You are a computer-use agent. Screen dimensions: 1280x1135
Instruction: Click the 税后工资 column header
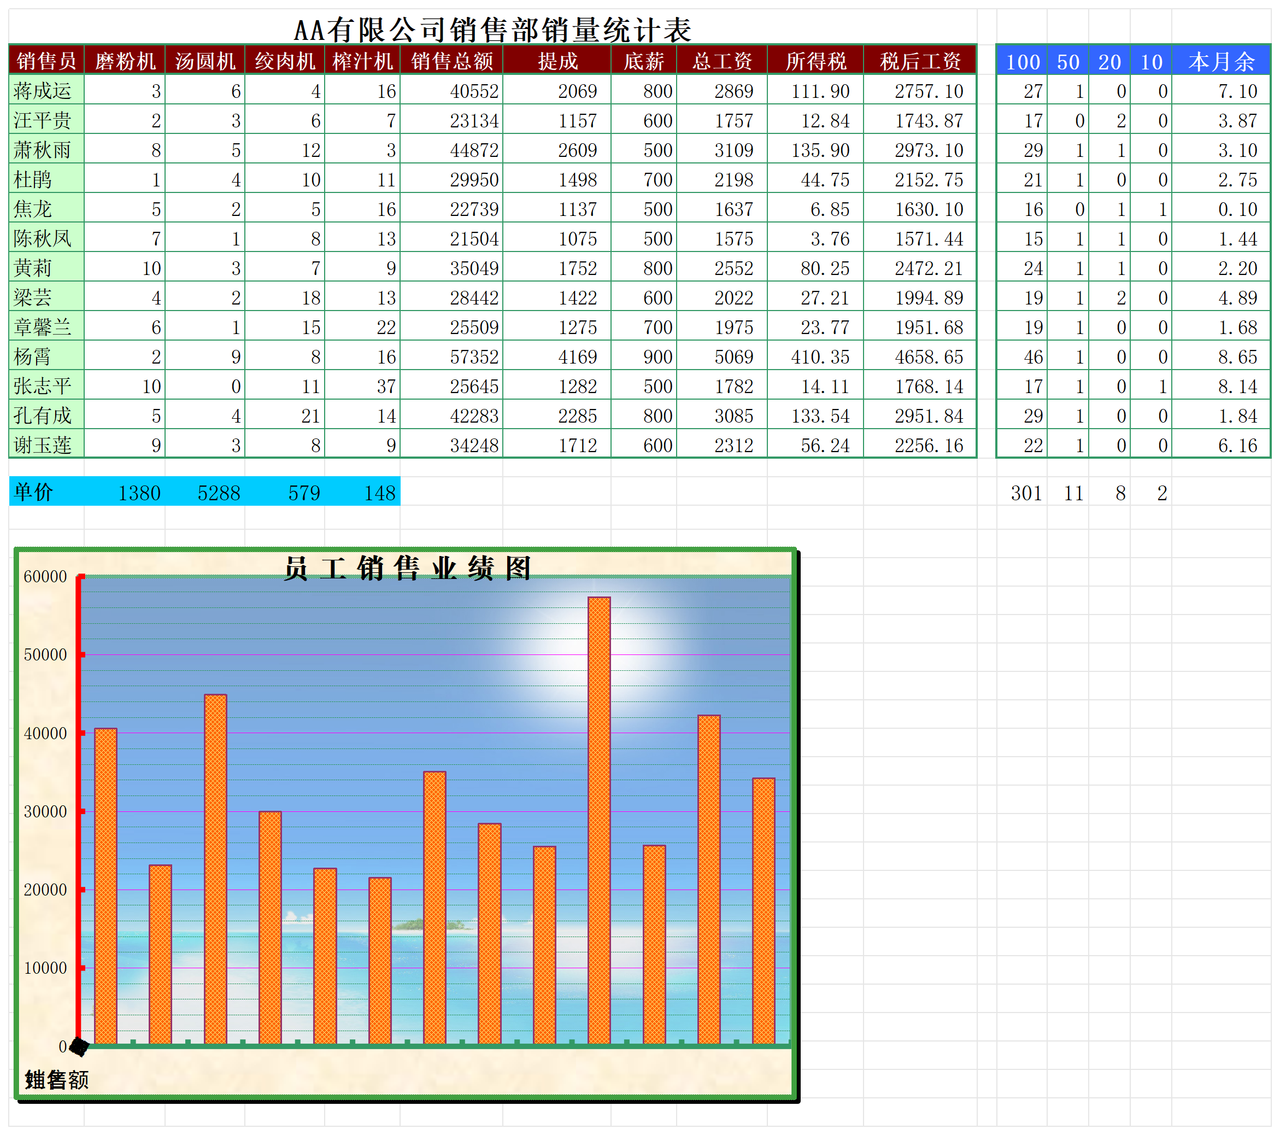tap(920, 61)
